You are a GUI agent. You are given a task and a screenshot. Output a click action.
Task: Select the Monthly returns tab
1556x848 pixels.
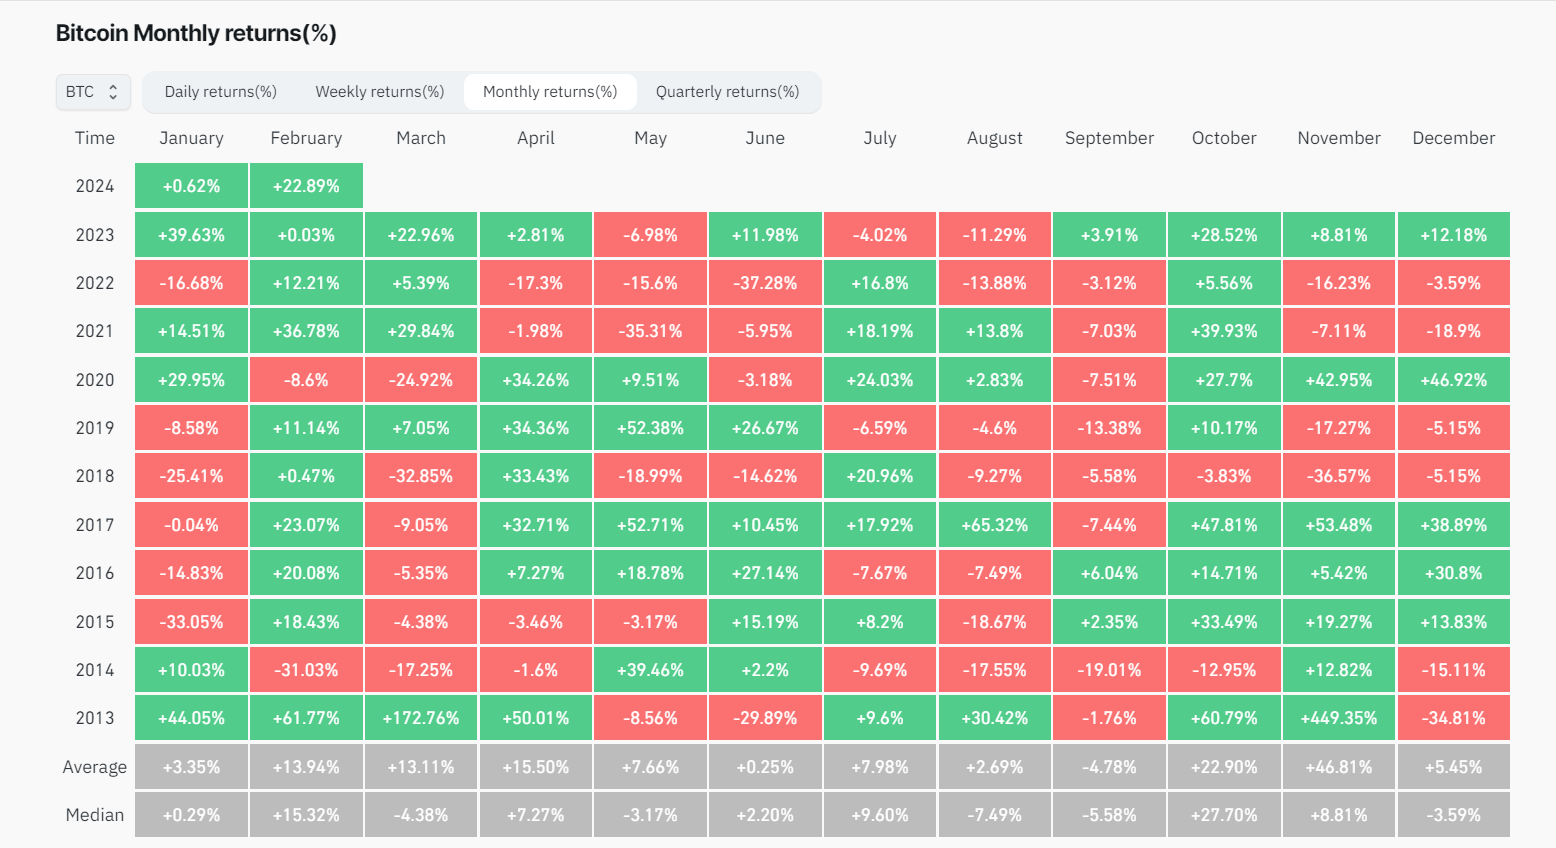click(550, 91)
